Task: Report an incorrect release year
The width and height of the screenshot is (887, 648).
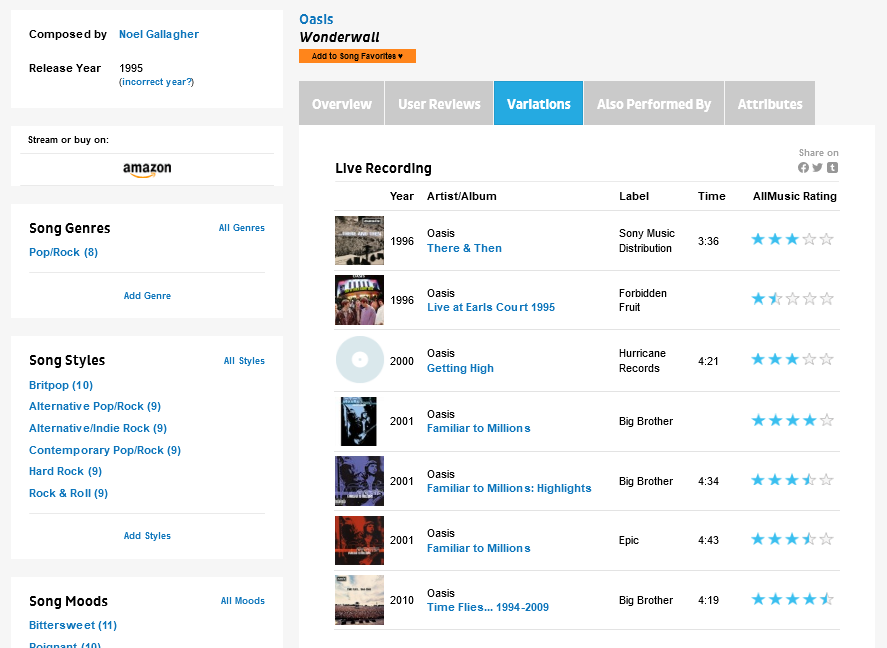Action: tap(156, 82)
